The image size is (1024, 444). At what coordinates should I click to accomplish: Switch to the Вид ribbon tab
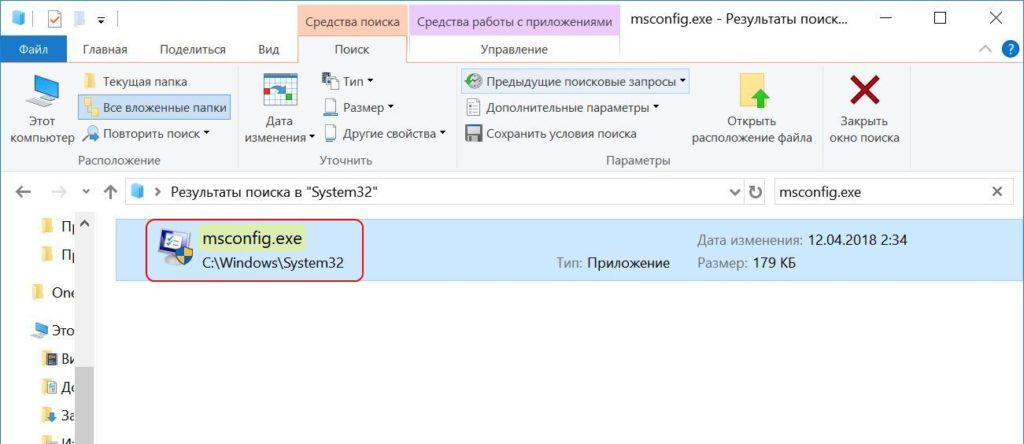268,50
